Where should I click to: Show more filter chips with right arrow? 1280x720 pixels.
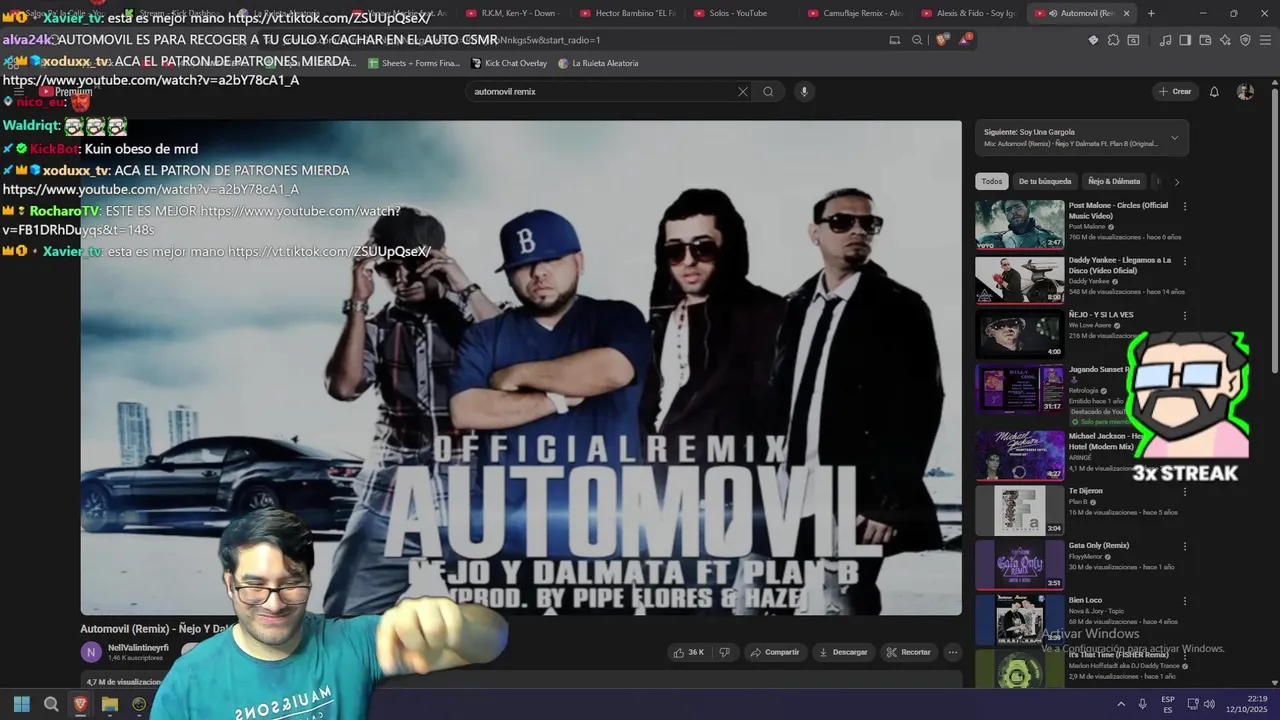1176,182
